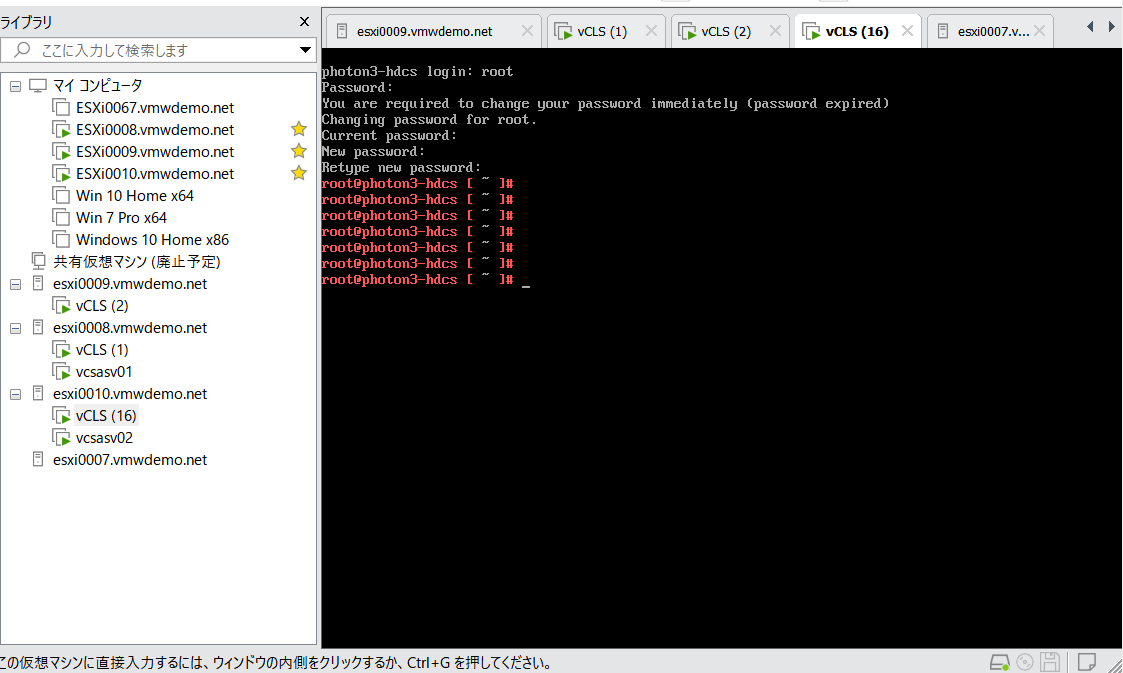Select esxi0008.vmwdemo.net server in library
This screenshot has width=1123, height=673.
coord(130,328)
